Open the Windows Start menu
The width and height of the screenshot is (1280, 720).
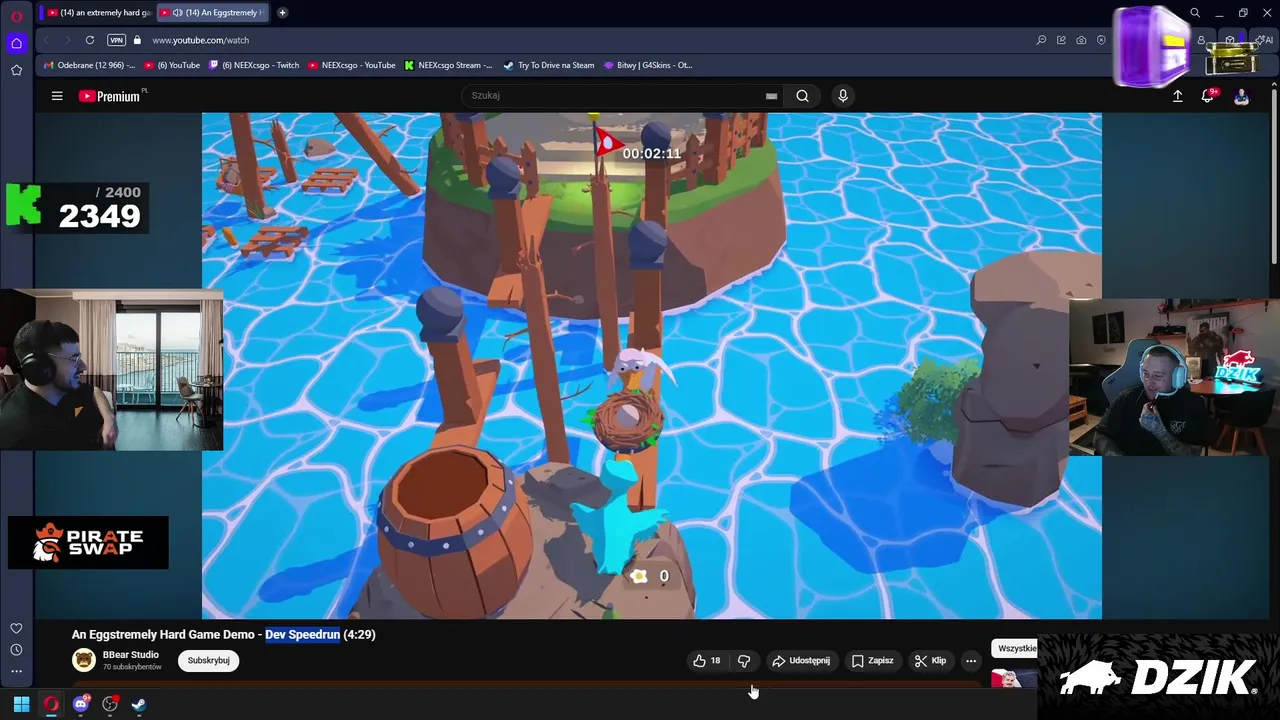point(21,705)
